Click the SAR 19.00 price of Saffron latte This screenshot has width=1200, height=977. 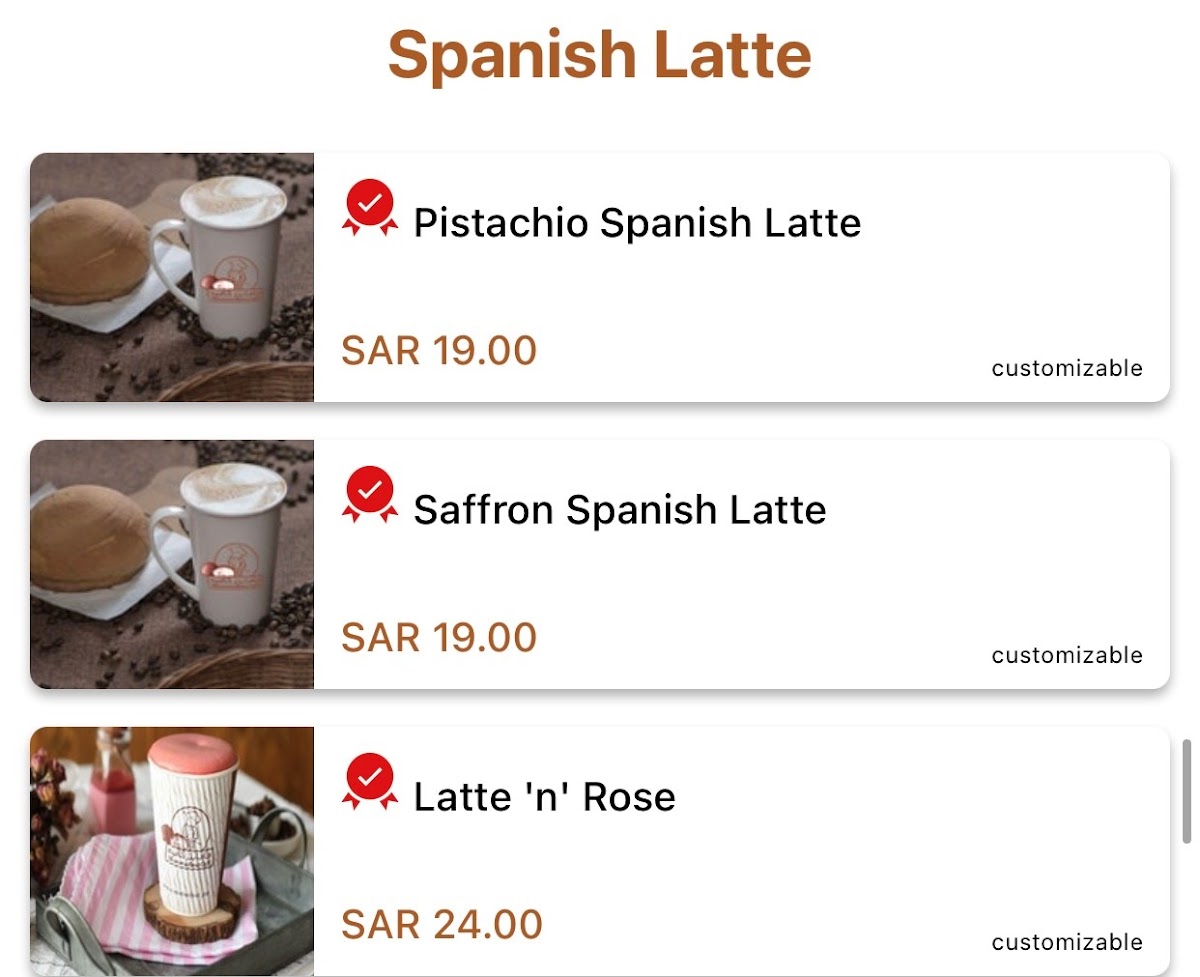[x=439, y=638]
